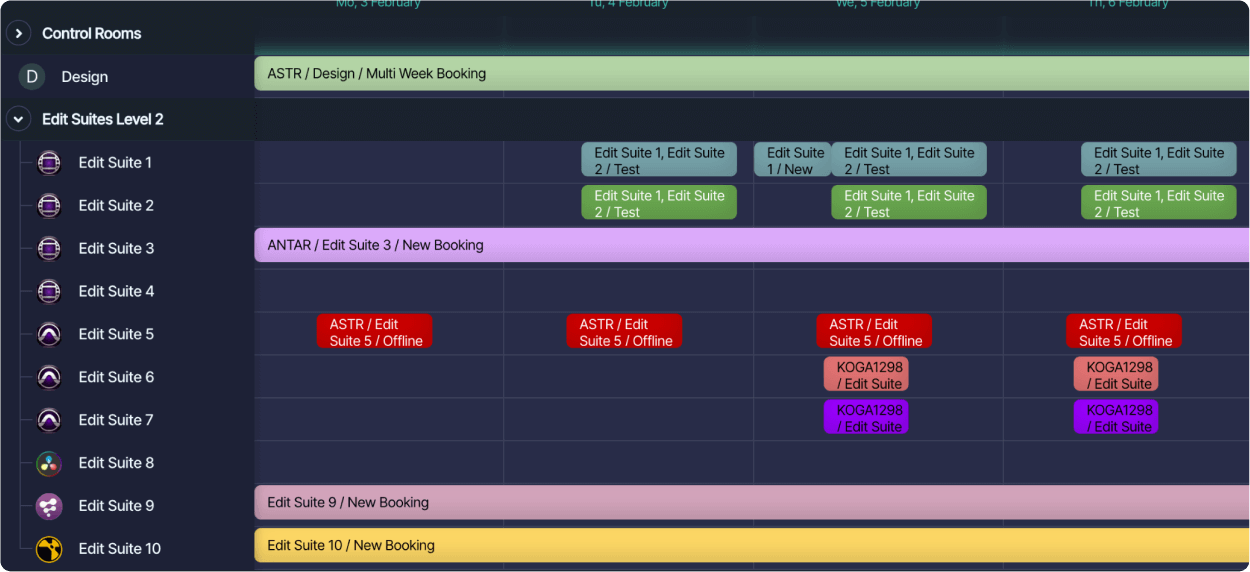Open Thursday's red ASTR Offline booking
This screenshot has height=572, width=1250.
[1124, 332]
